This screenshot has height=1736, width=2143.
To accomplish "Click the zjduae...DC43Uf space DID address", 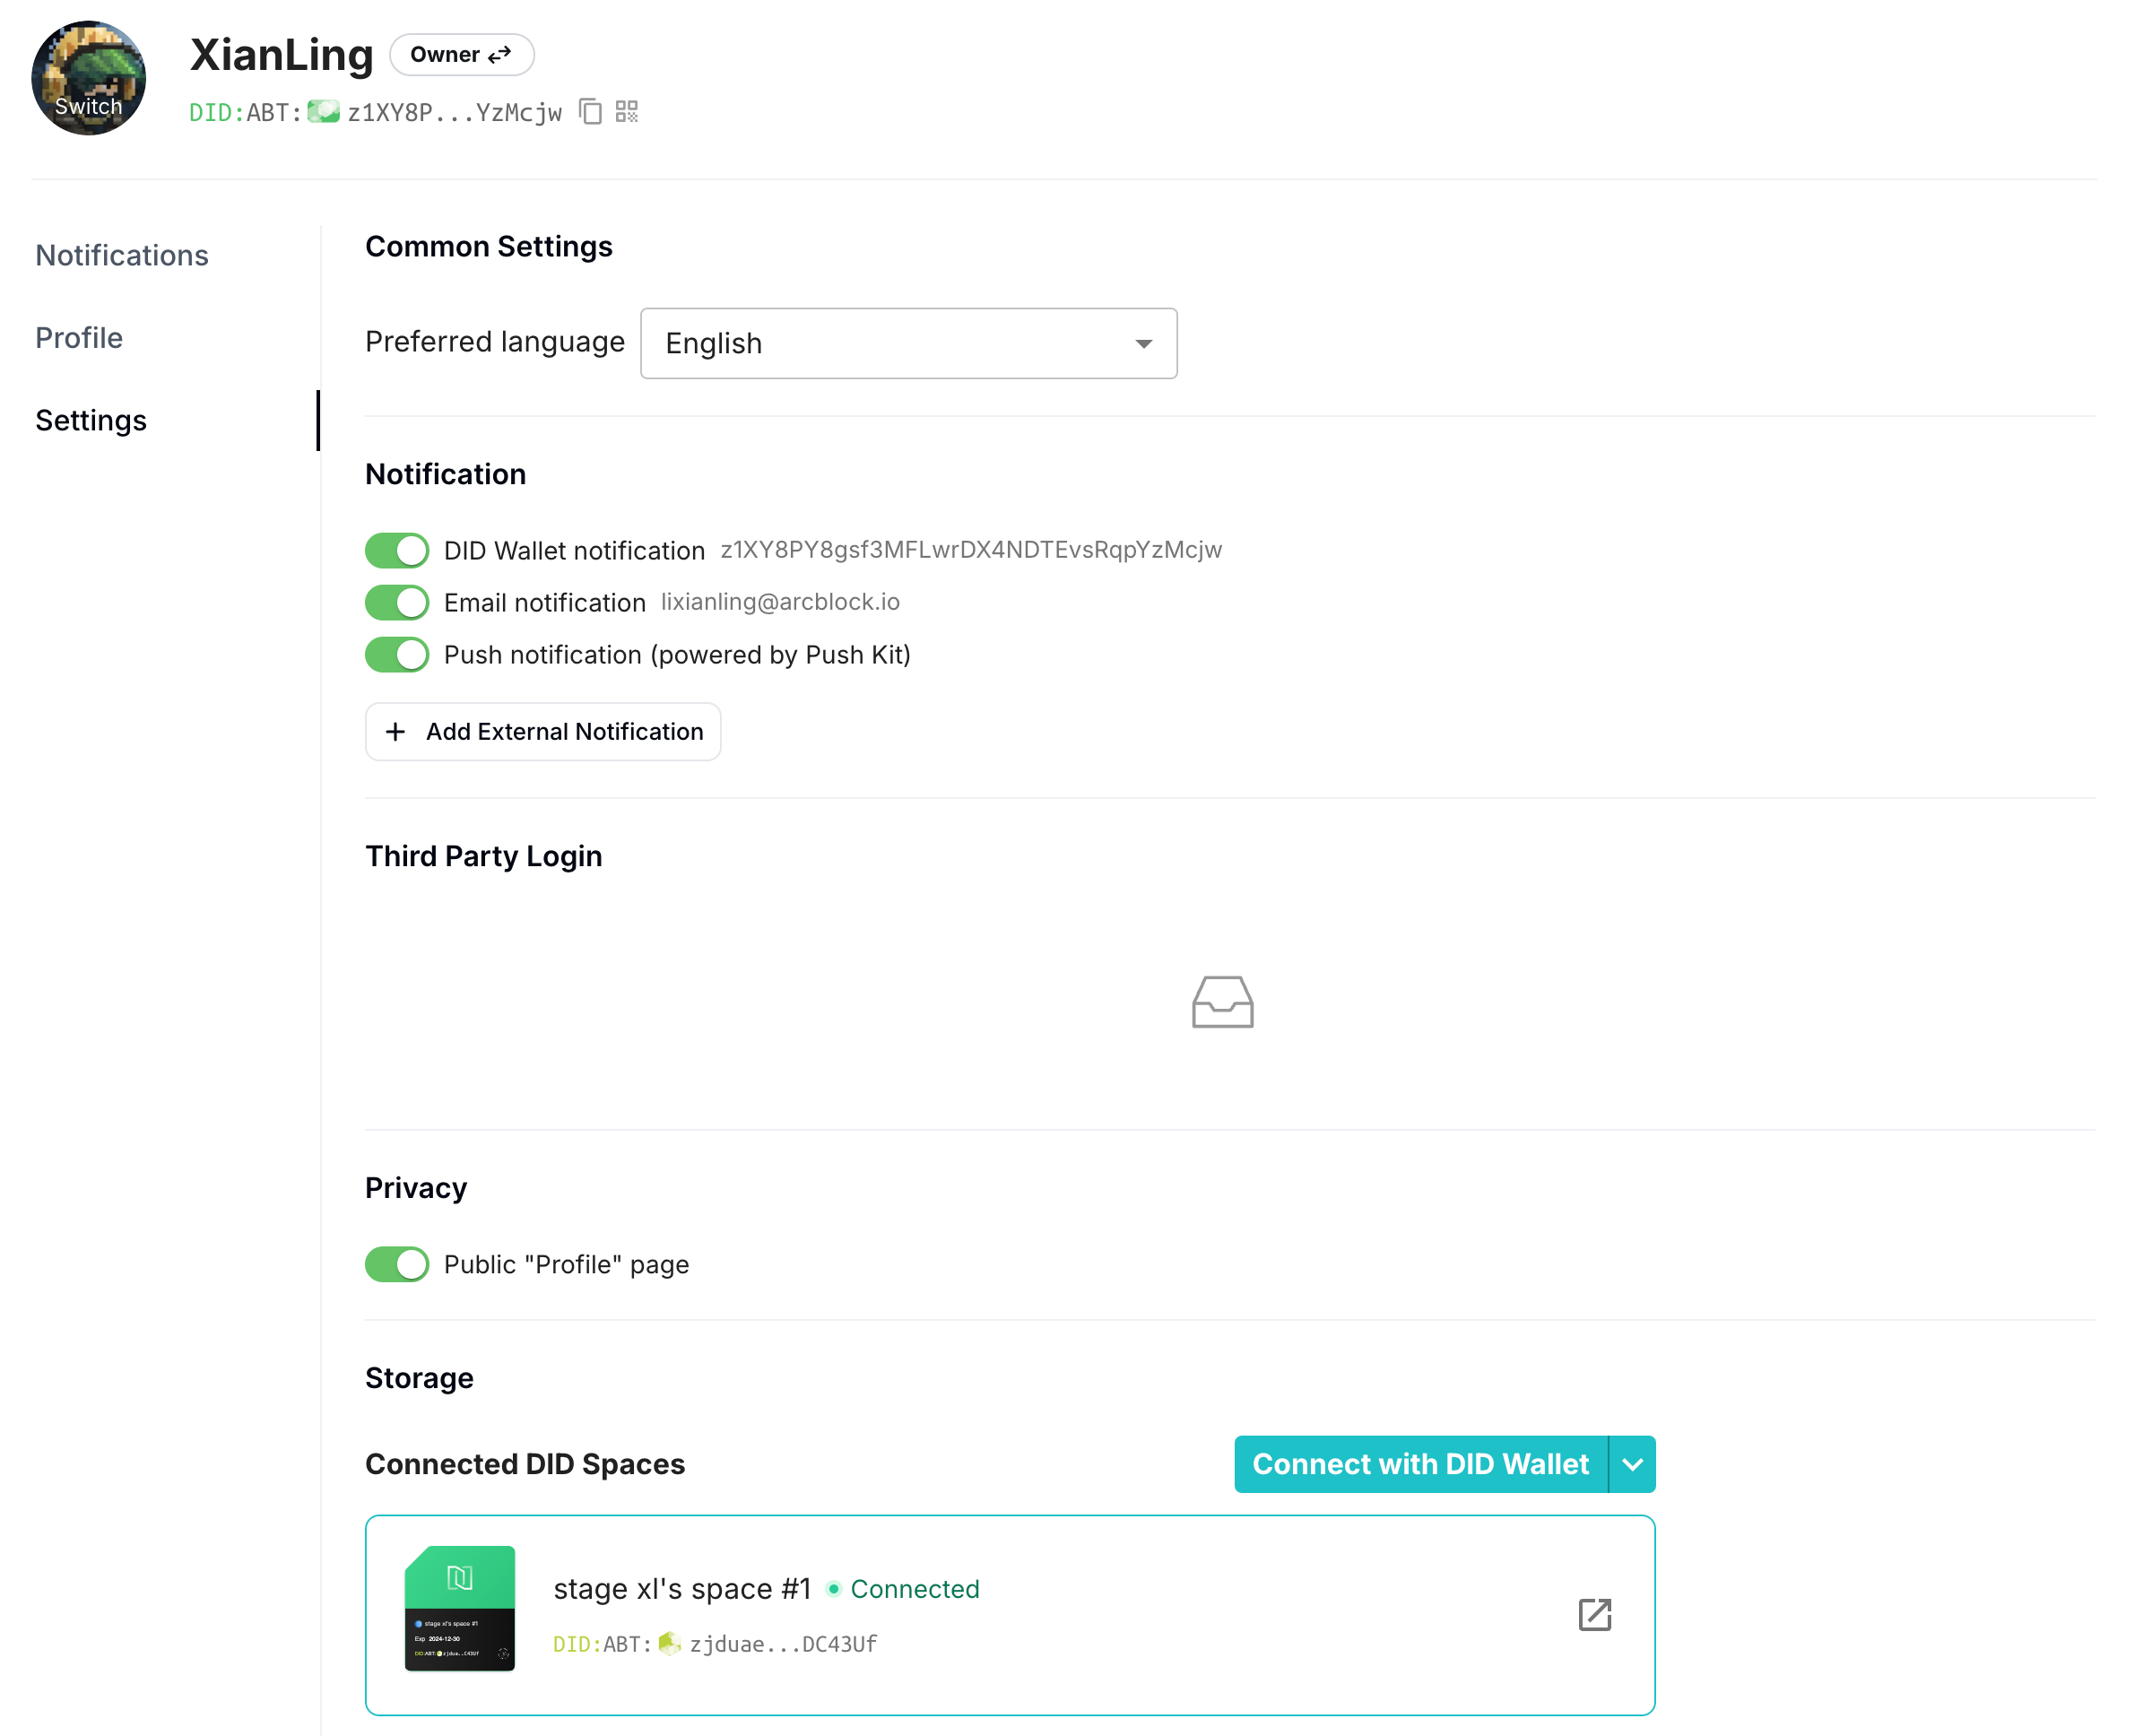I will coord(783,1644).
